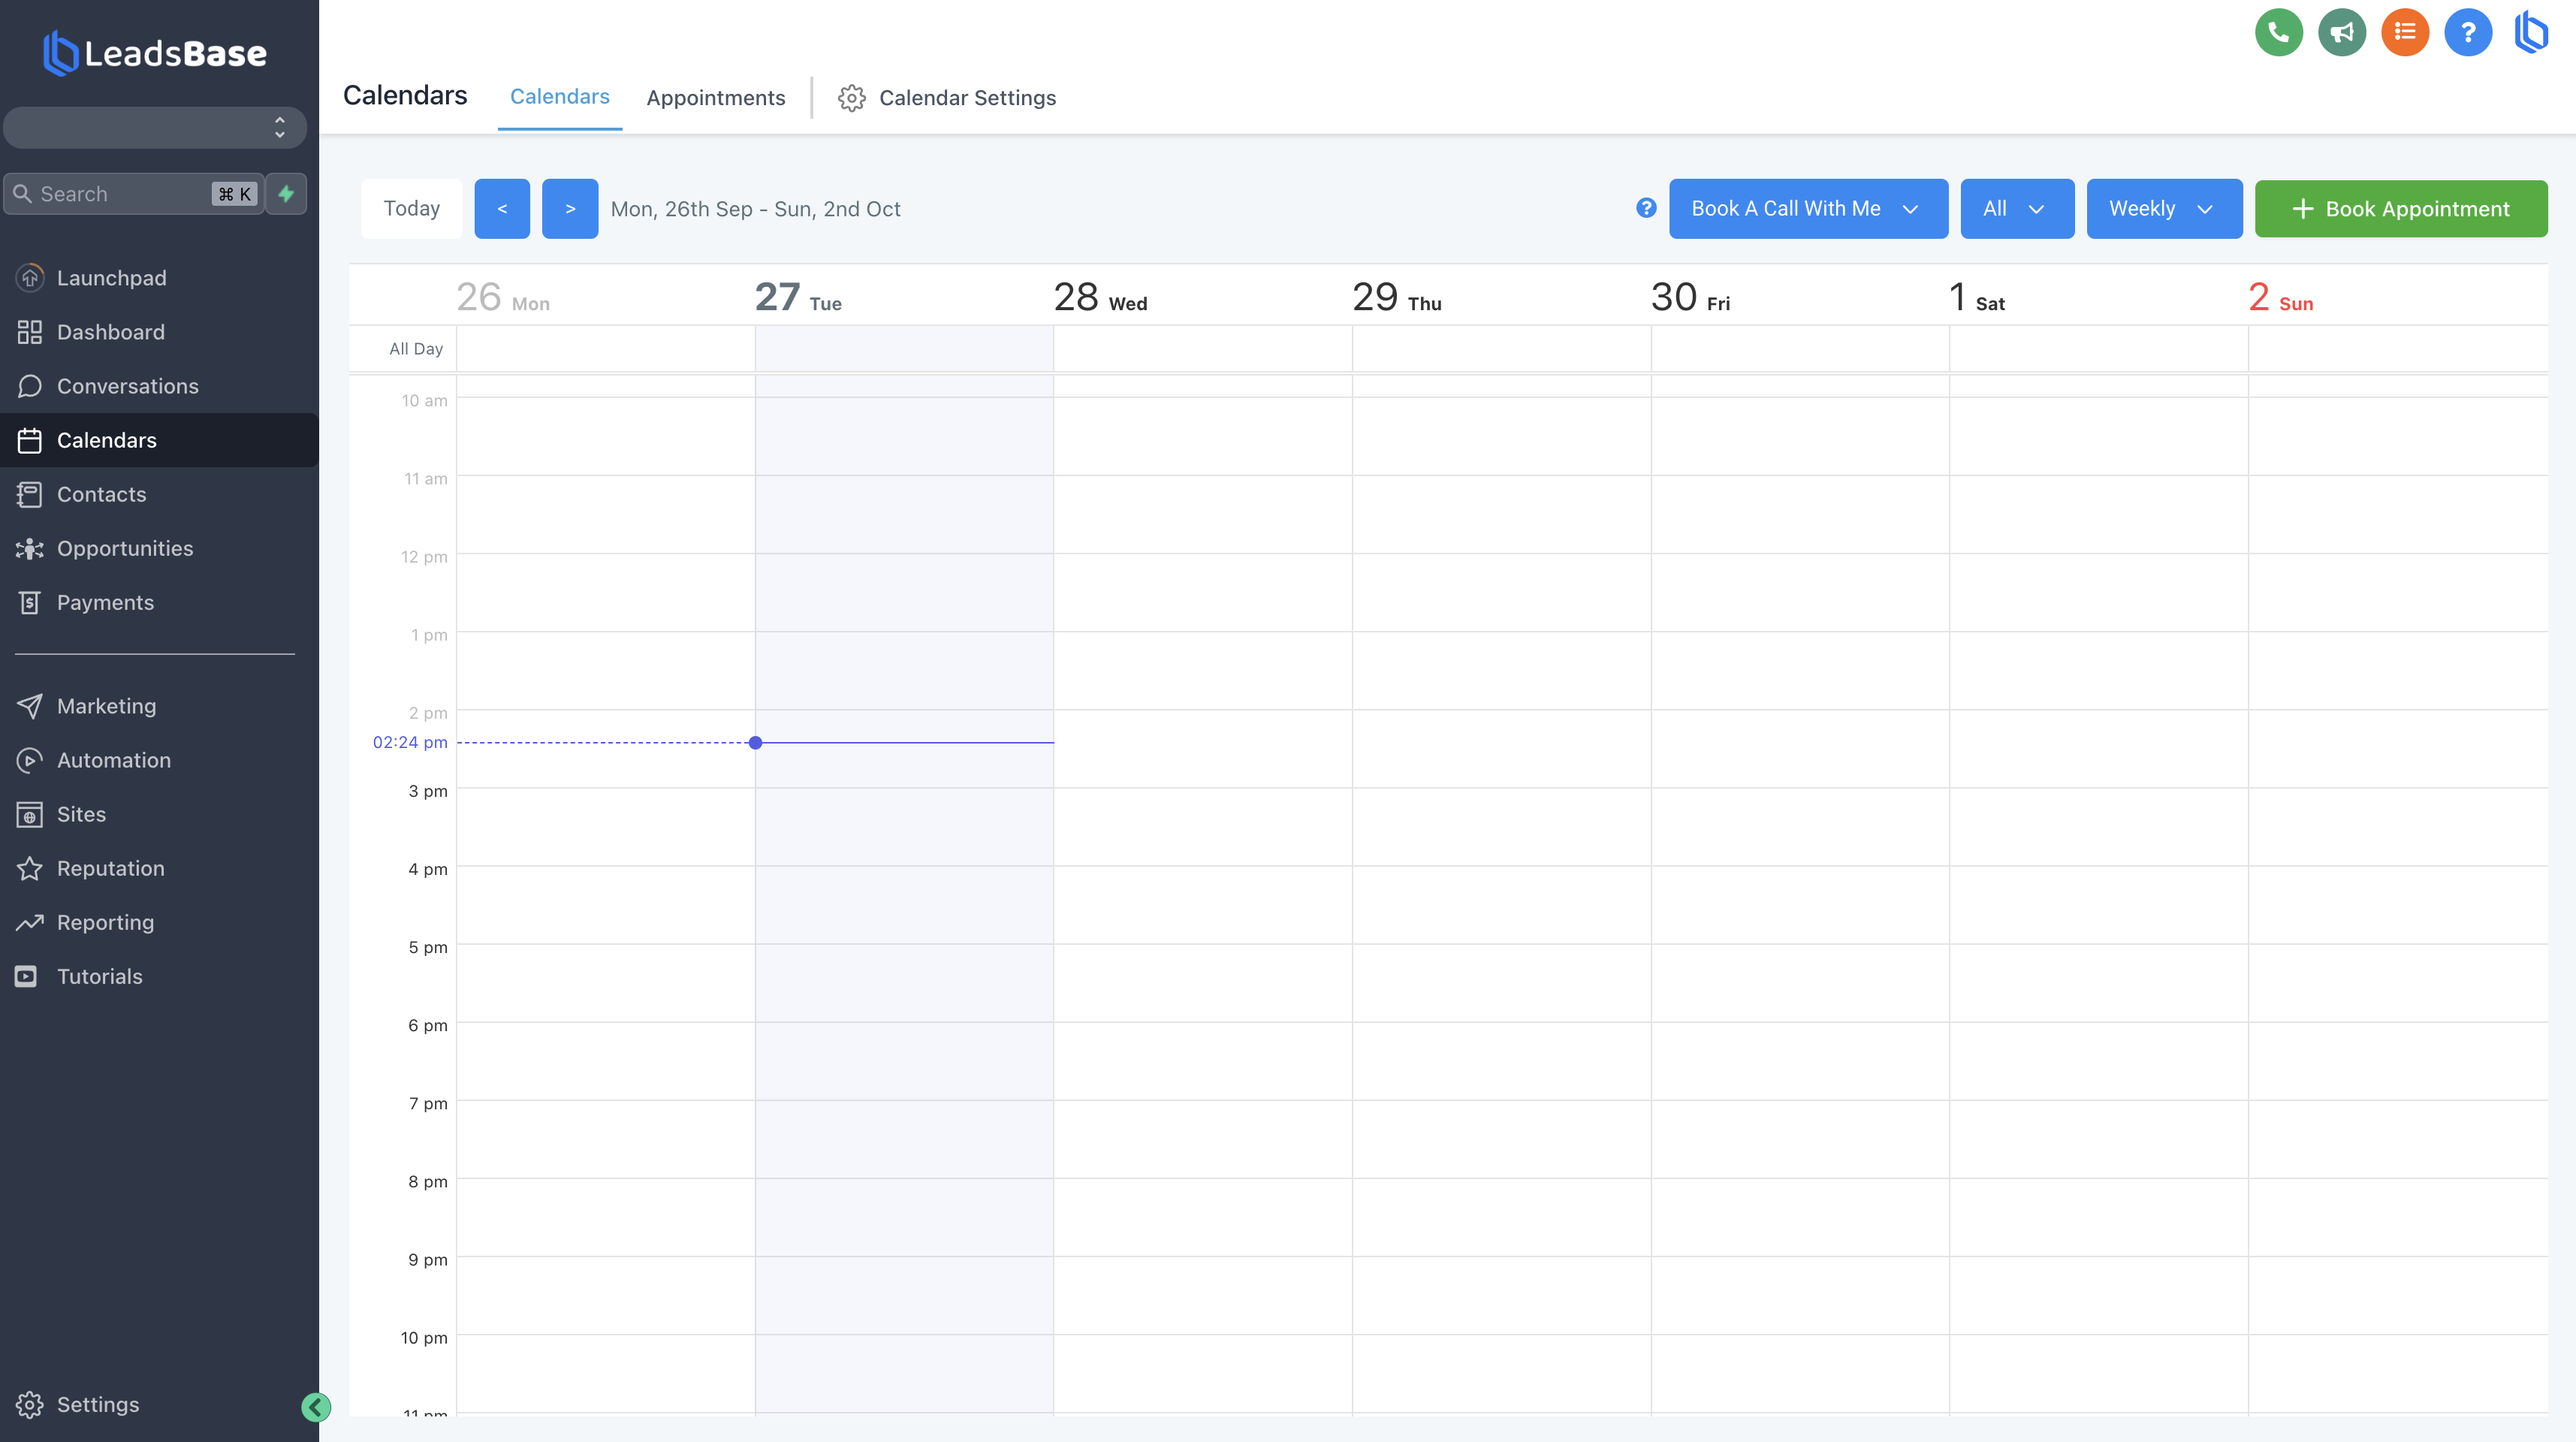The image size is (2576, 1442).
Task: Expand Book A Call With Me dropdown
Action: (1807, 209)
